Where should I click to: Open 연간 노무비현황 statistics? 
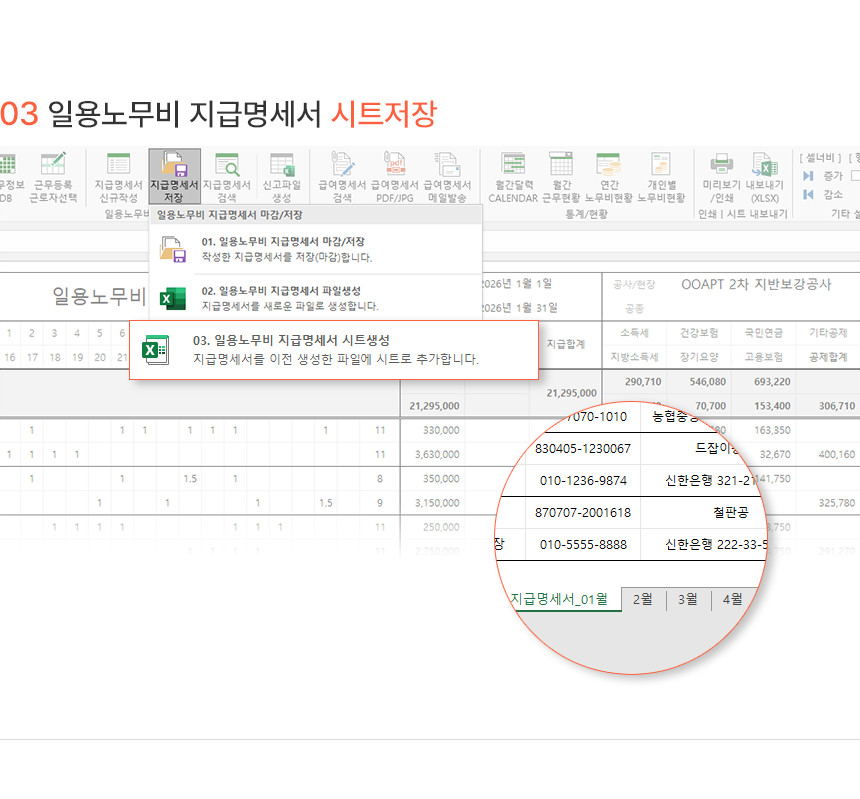(608, 175)
